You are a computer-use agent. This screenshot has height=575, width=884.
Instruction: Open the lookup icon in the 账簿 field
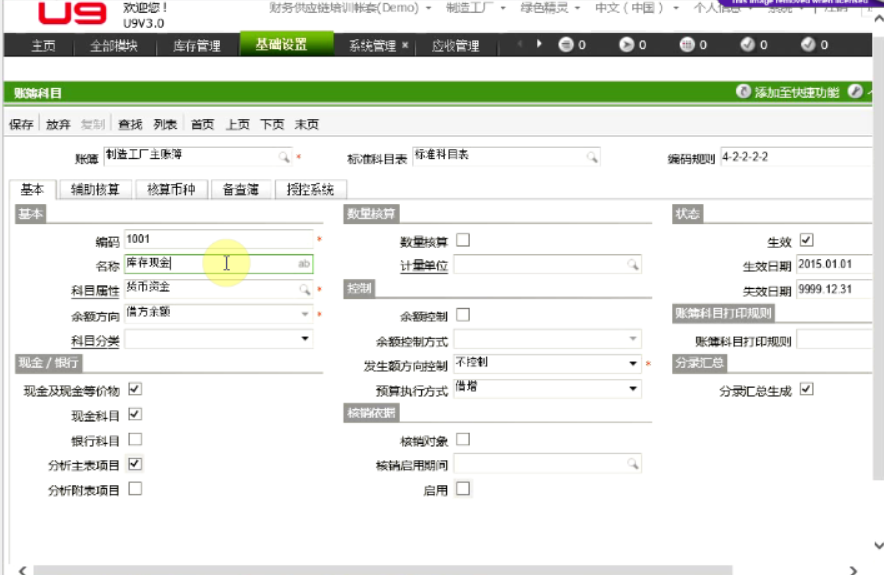[x=284, y=157]
